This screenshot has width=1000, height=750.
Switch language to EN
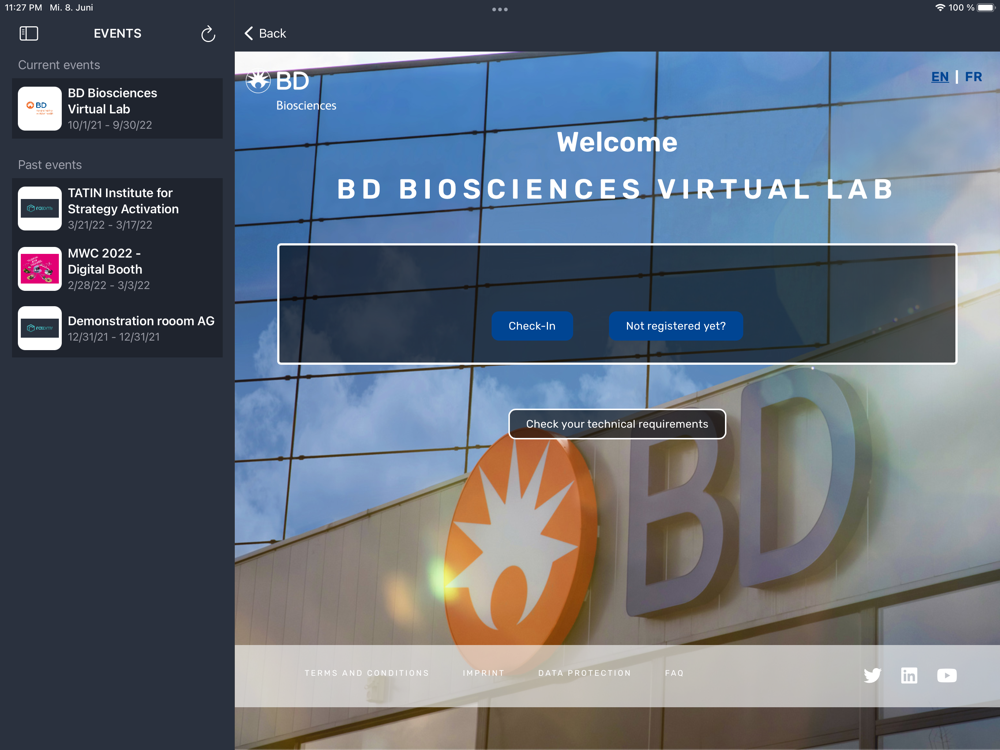pos(939,77)
